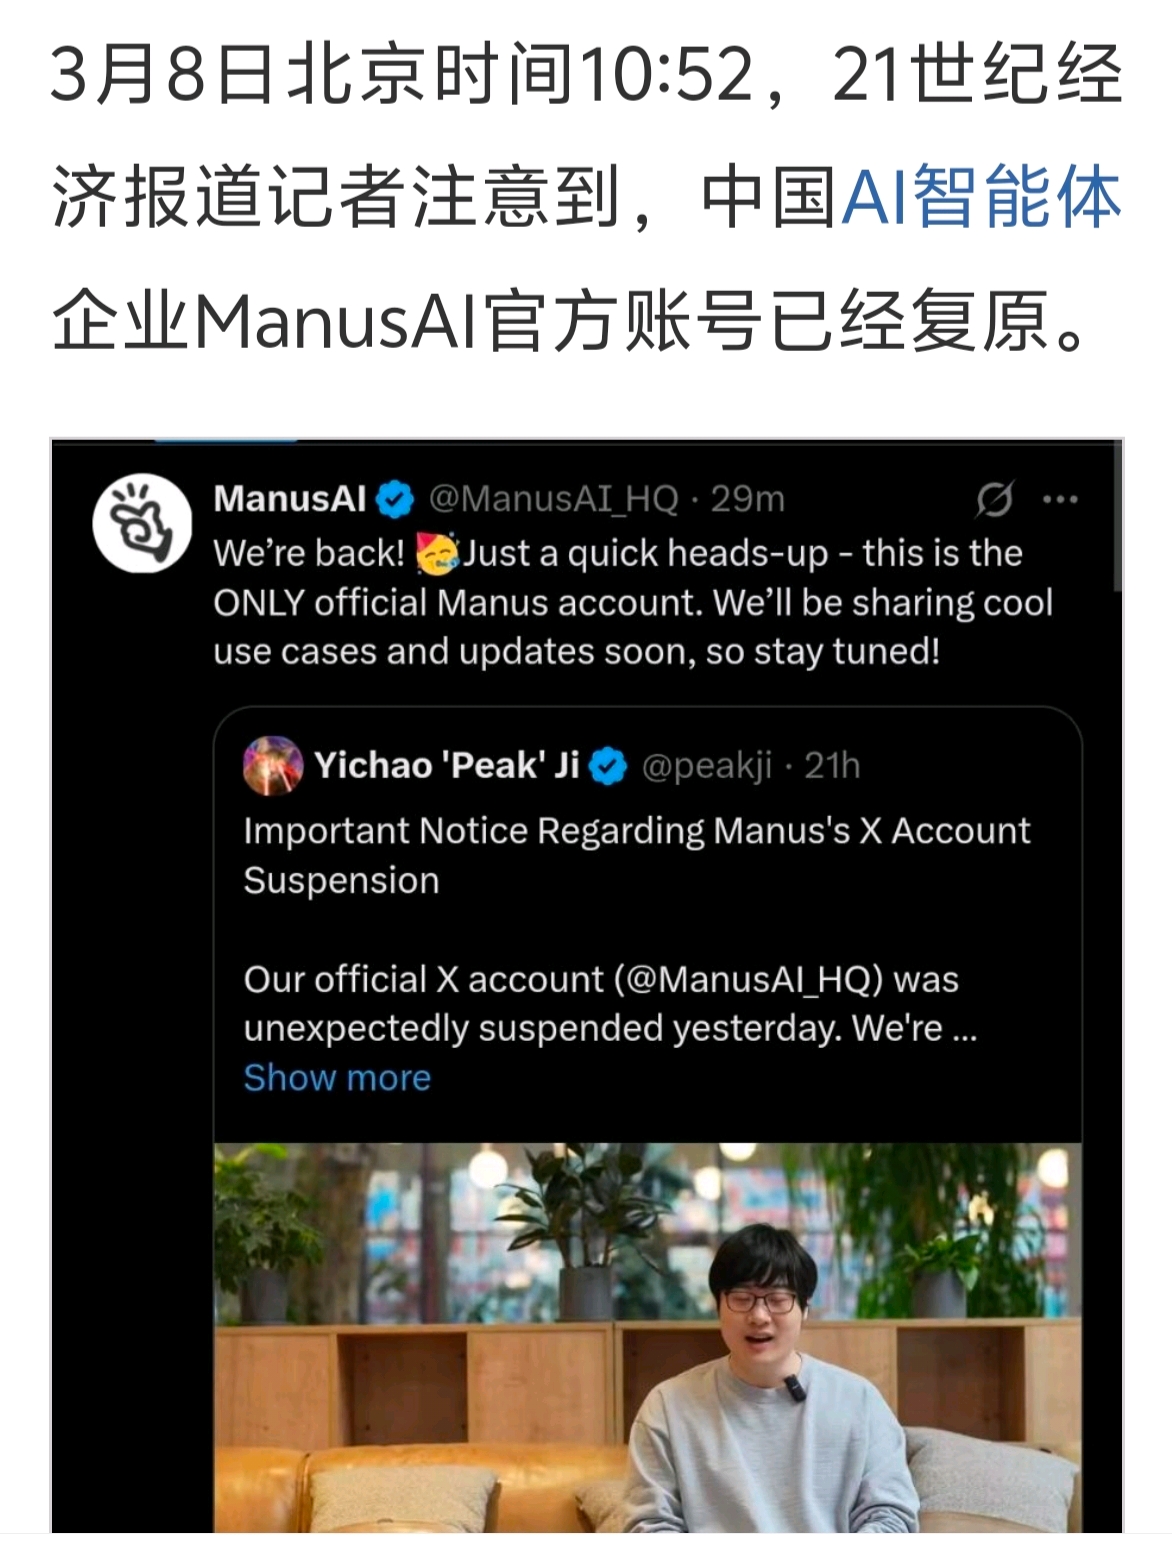
Task: Expand quoted post with Show more
Action: 337,1078
